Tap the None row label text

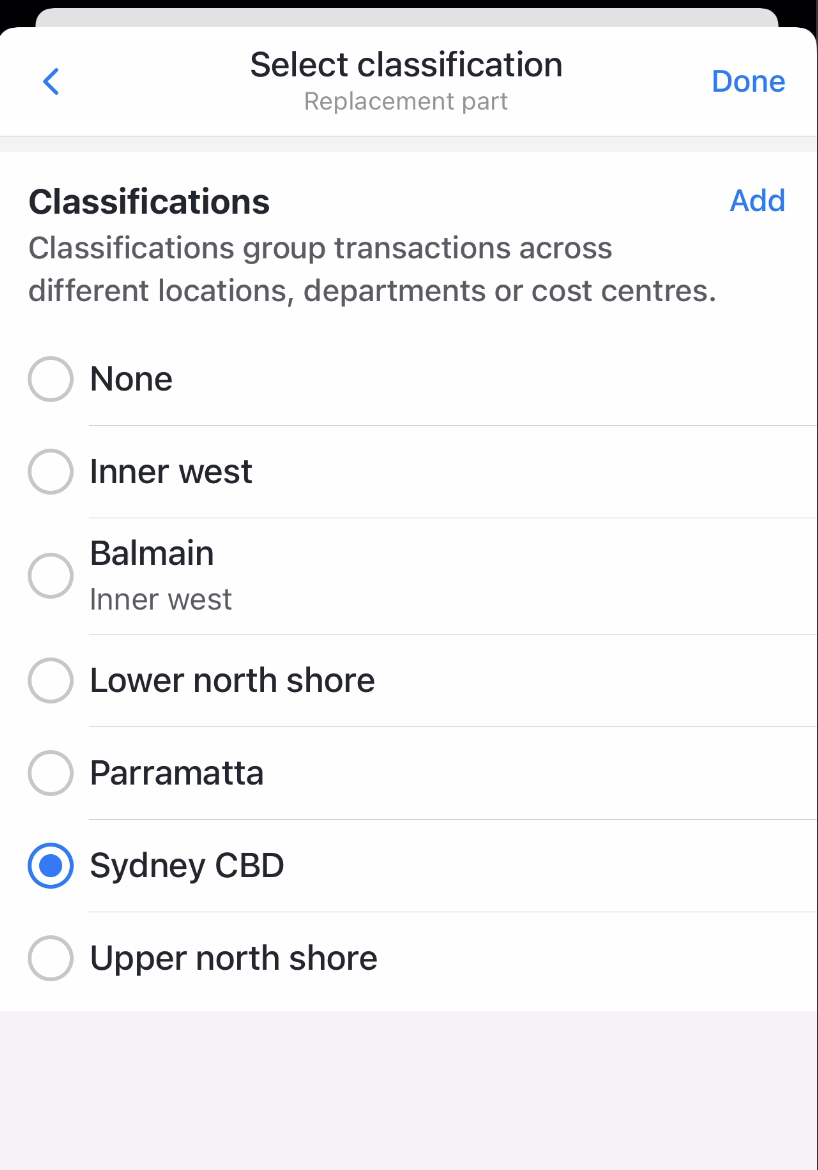point(131,379)
